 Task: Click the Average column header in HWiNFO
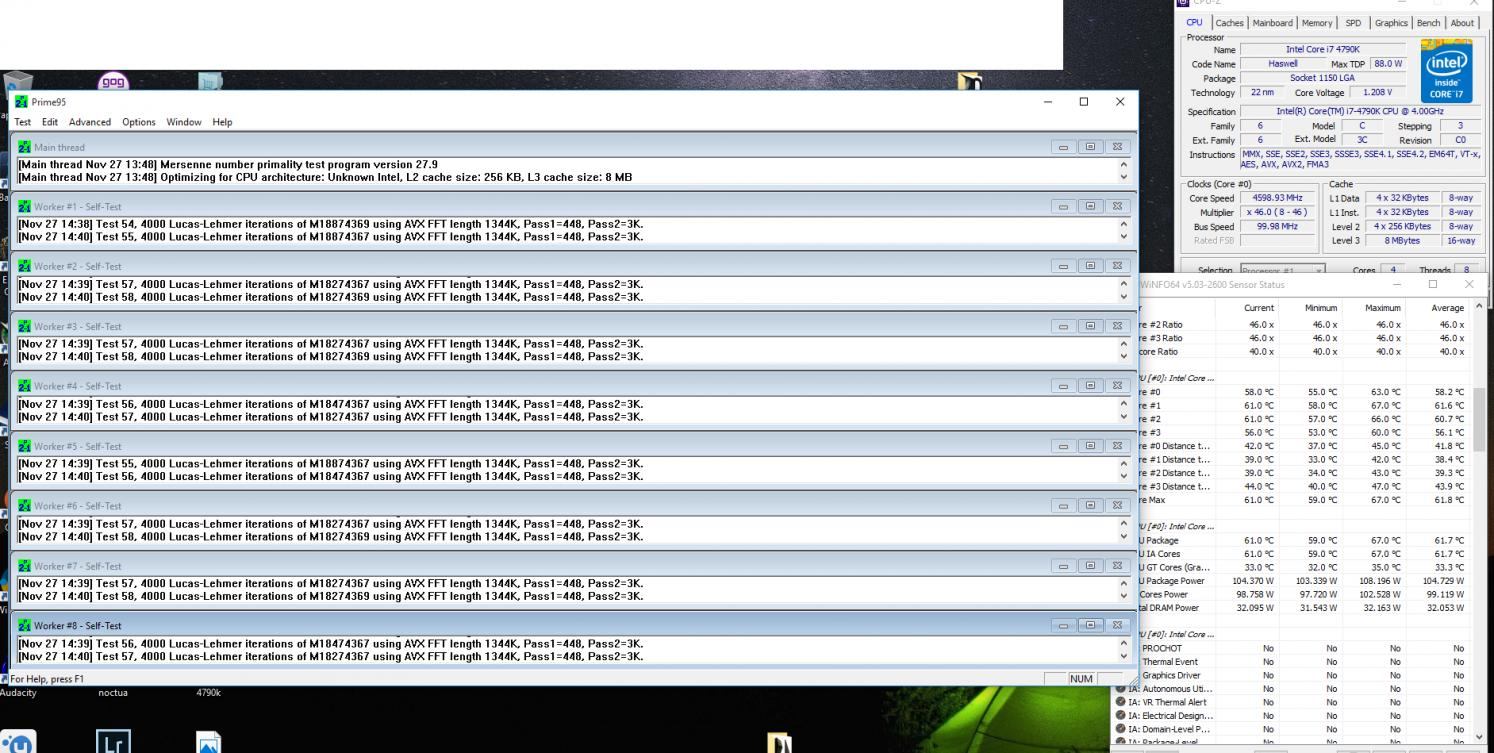[1447, 308]
